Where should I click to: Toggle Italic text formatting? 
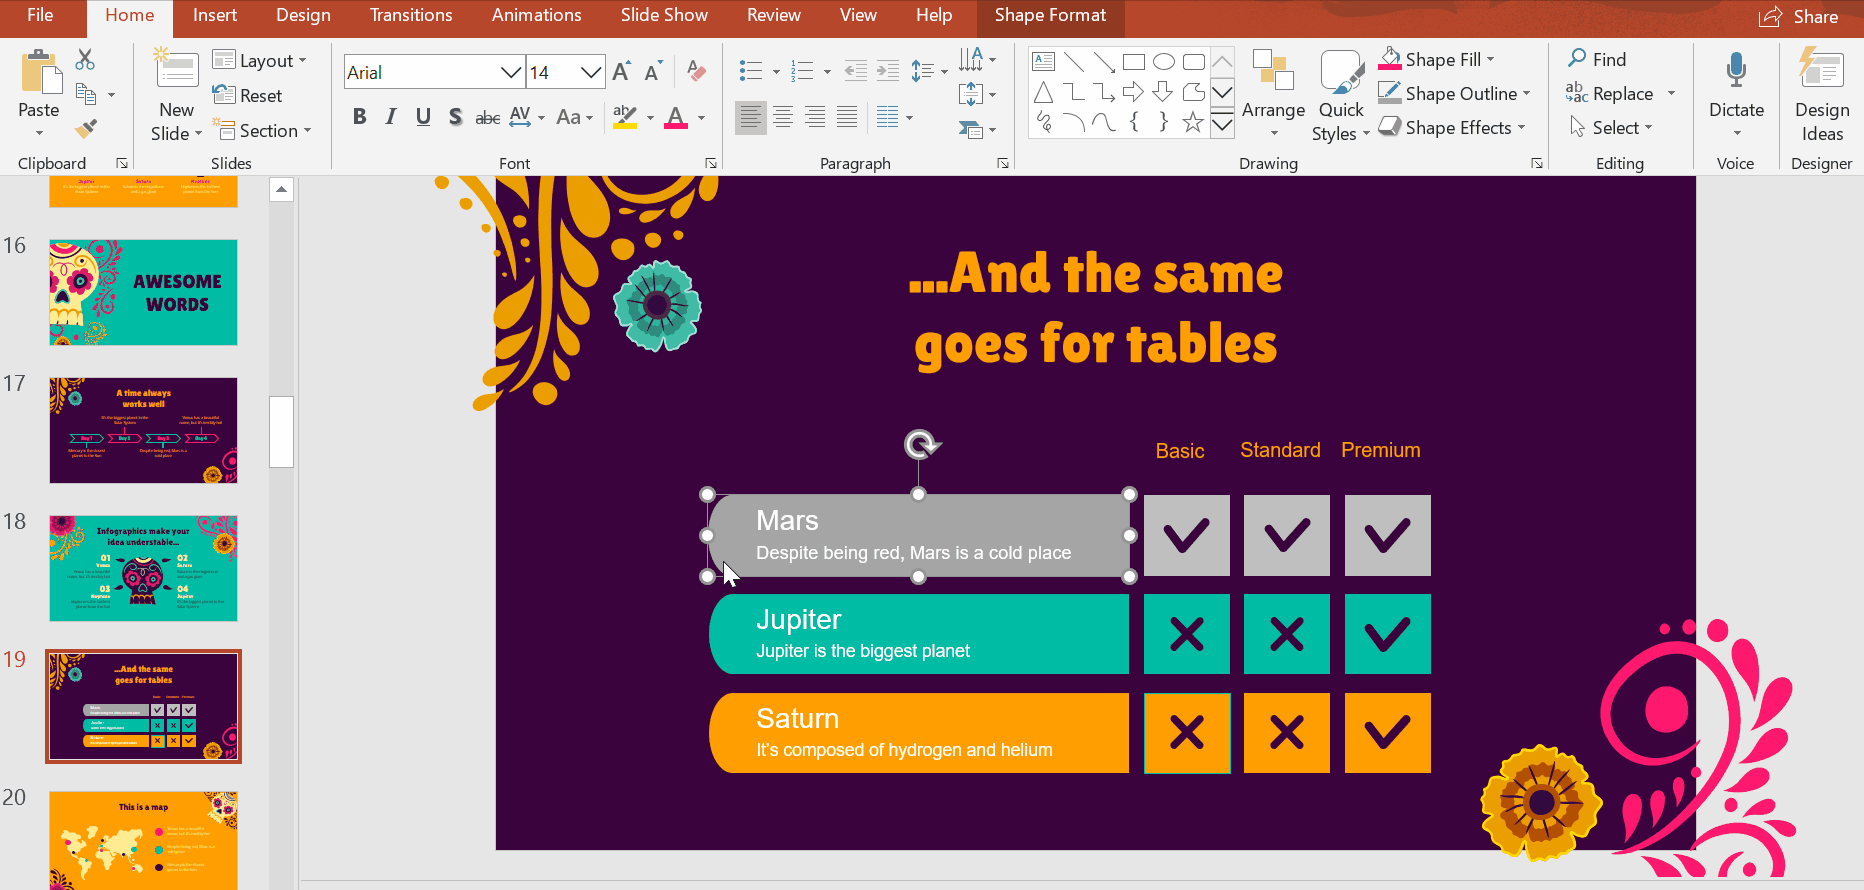(391, 117)
